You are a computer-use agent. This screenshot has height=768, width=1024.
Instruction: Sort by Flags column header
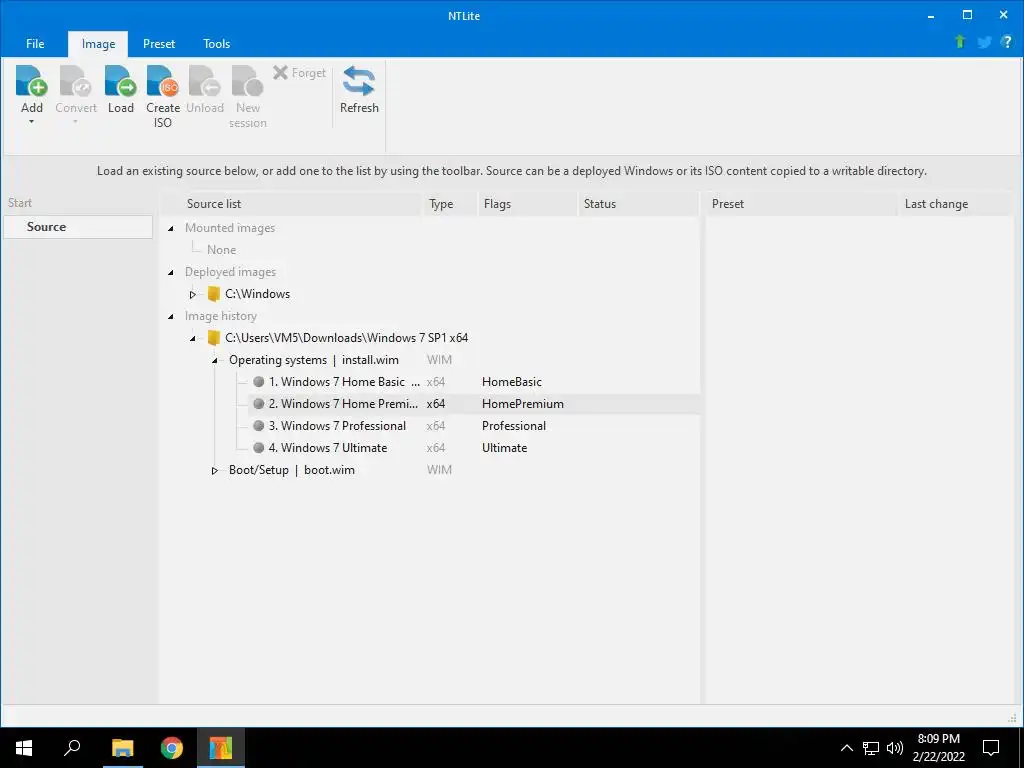tap(528, 204)
